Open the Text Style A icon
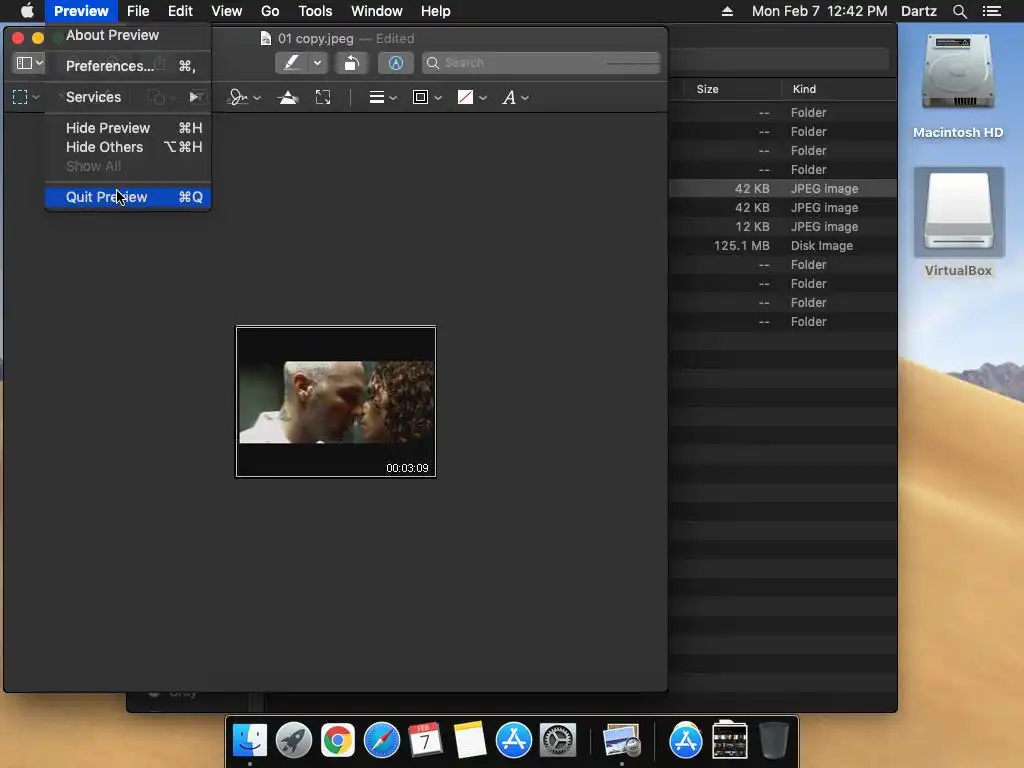Viewport: 1024px width, 768px height. pos(509,97)
